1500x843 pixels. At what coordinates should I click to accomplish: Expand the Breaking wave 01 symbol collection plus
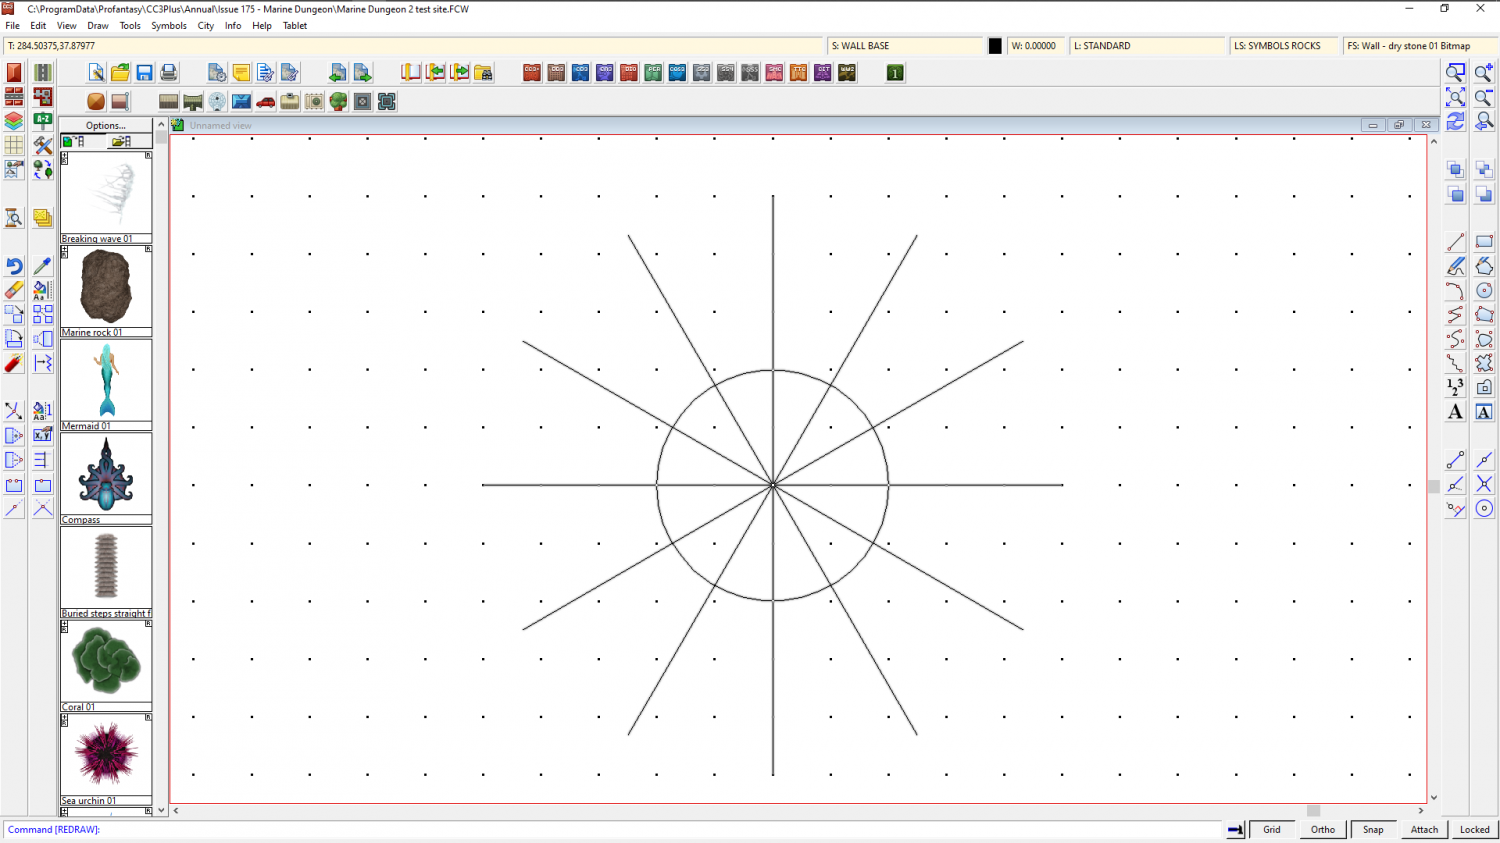coord(65,157)
